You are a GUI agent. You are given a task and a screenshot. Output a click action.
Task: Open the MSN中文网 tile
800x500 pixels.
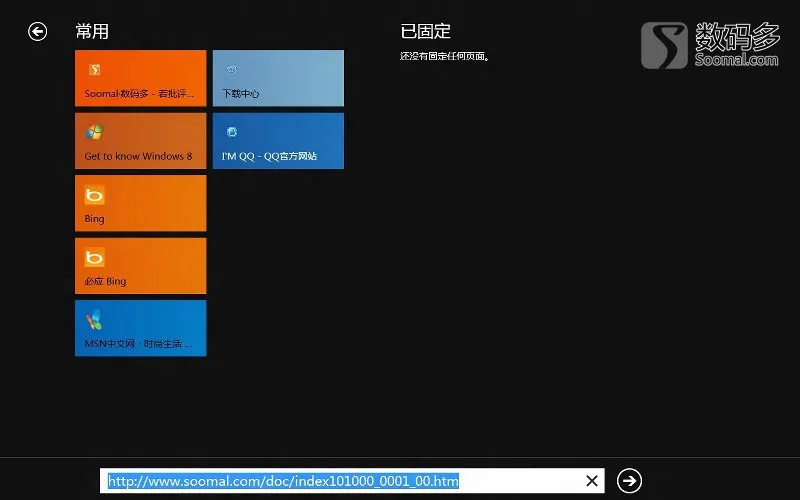tap(141, 328)
